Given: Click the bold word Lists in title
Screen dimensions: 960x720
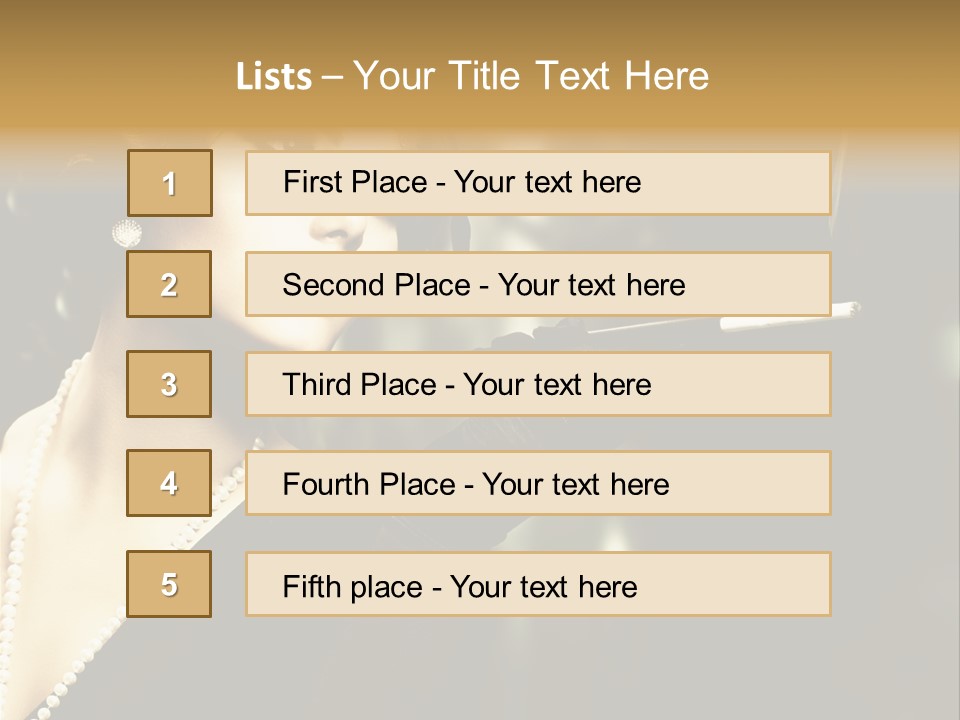Looking at the screenshot, I should coord(274,77).
